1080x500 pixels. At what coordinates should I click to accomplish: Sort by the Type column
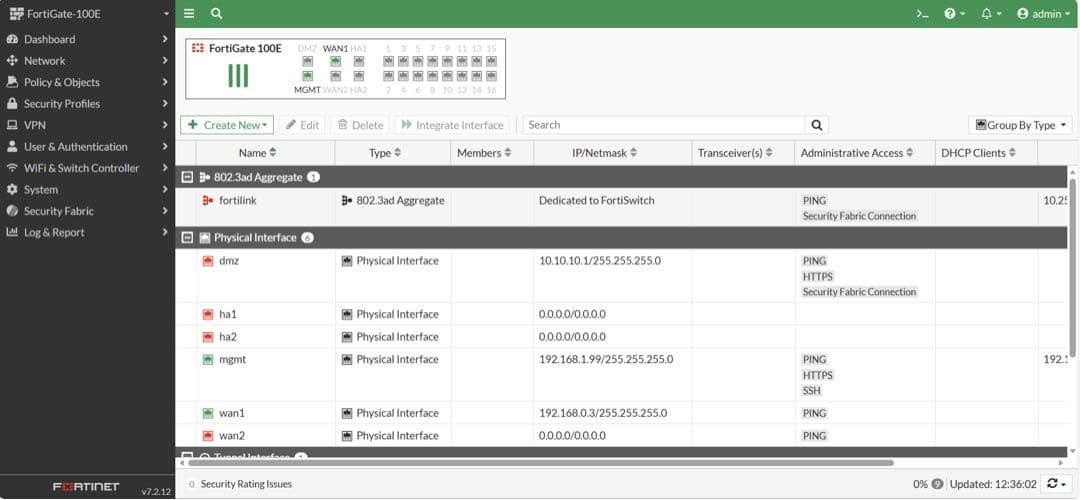[x=385, y=153]
